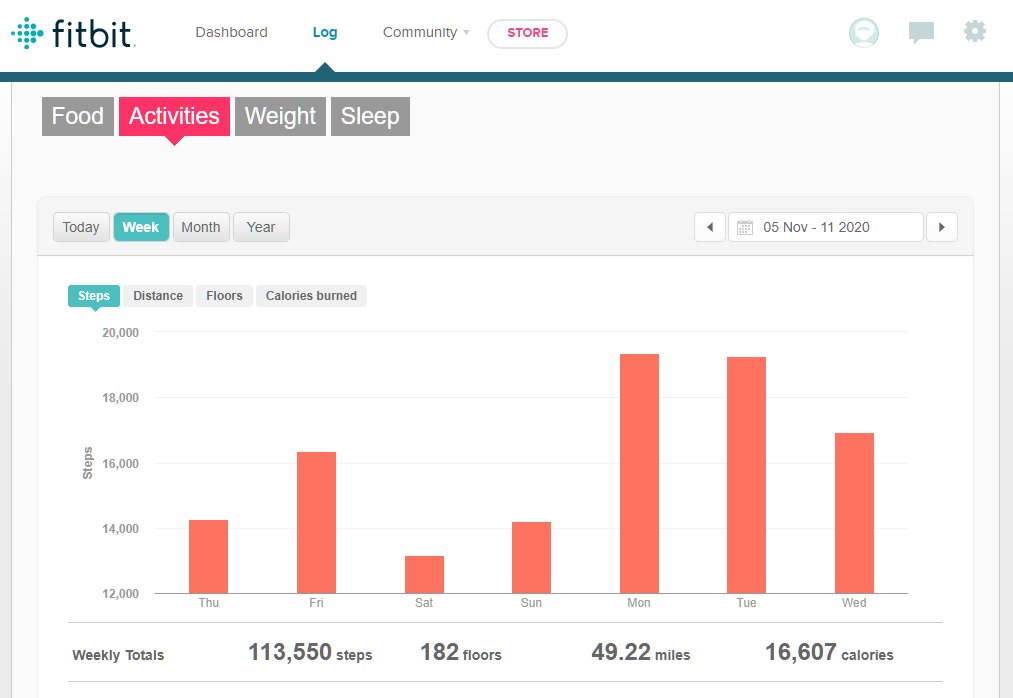Switch to the Sleep tab
Screen dimensions: 1013x698
370,116
